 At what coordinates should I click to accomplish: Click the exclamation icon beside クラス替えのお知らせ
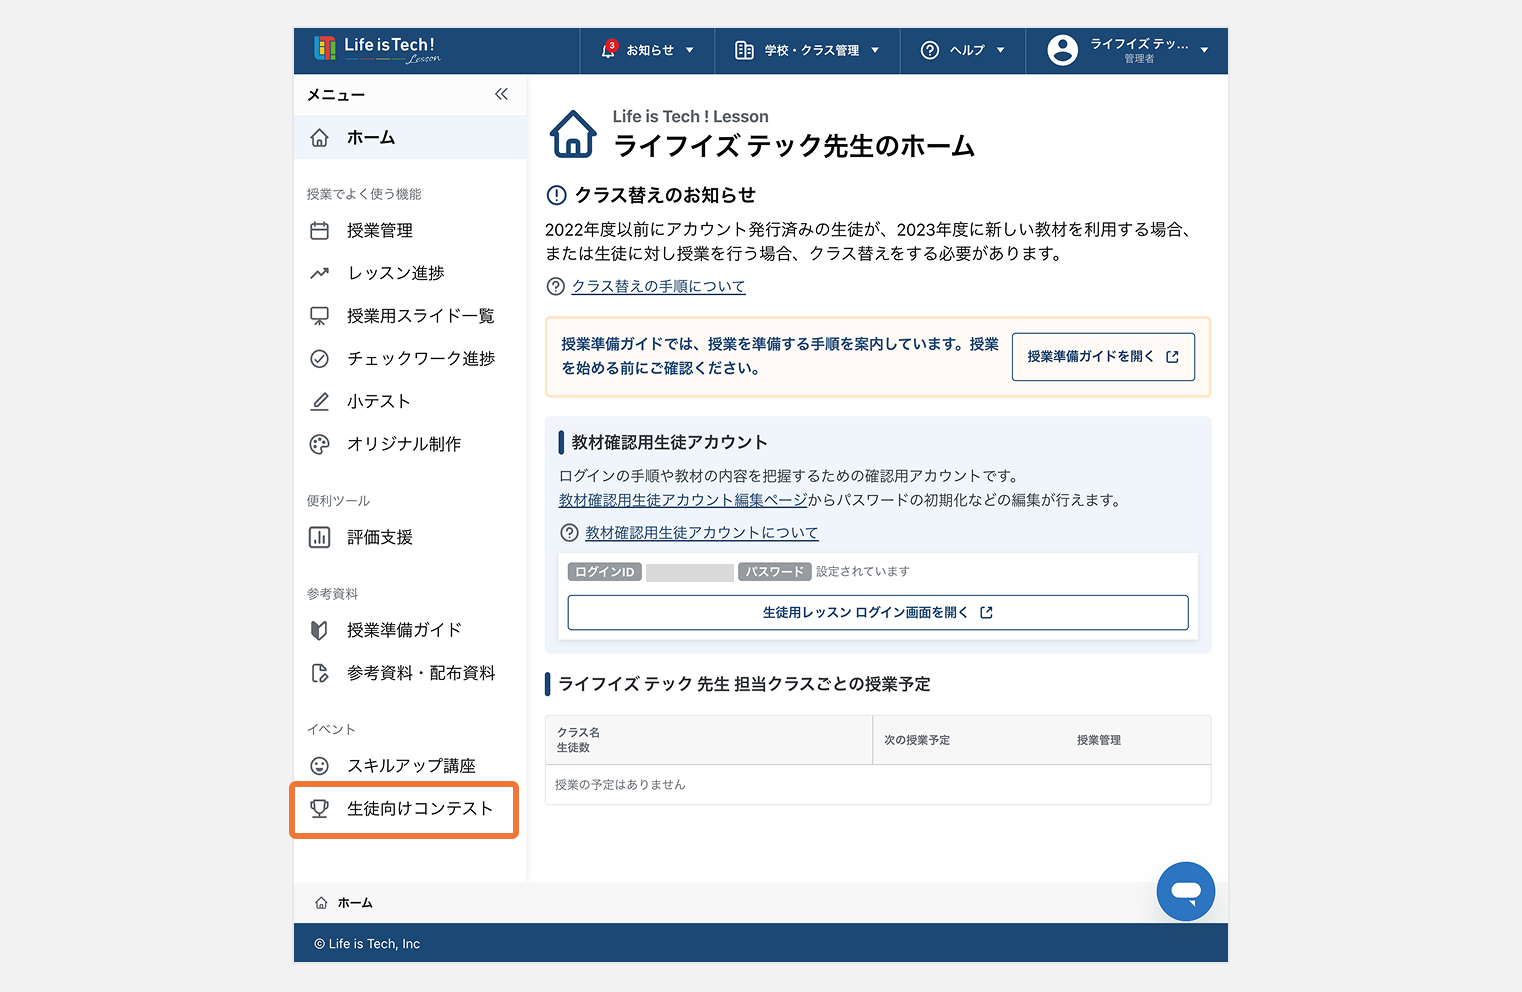tap(556, 195)
